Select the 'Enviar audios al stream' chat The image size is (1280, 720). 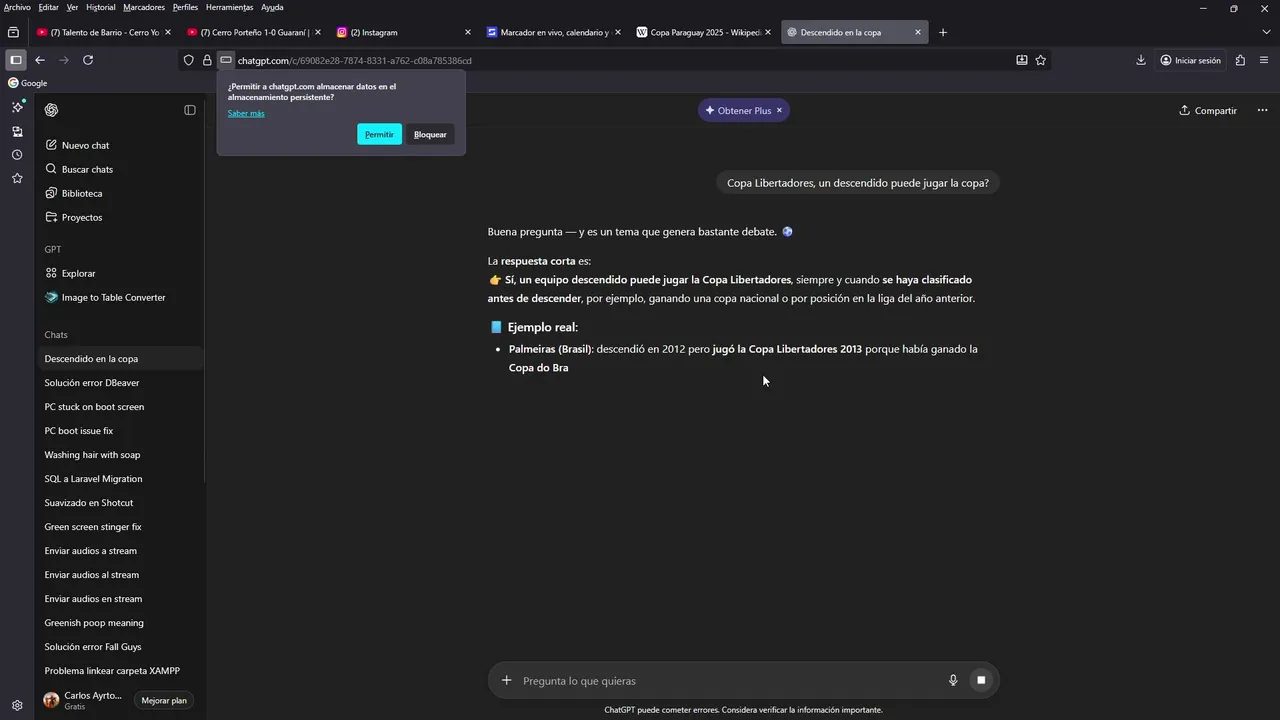(120, 575)
